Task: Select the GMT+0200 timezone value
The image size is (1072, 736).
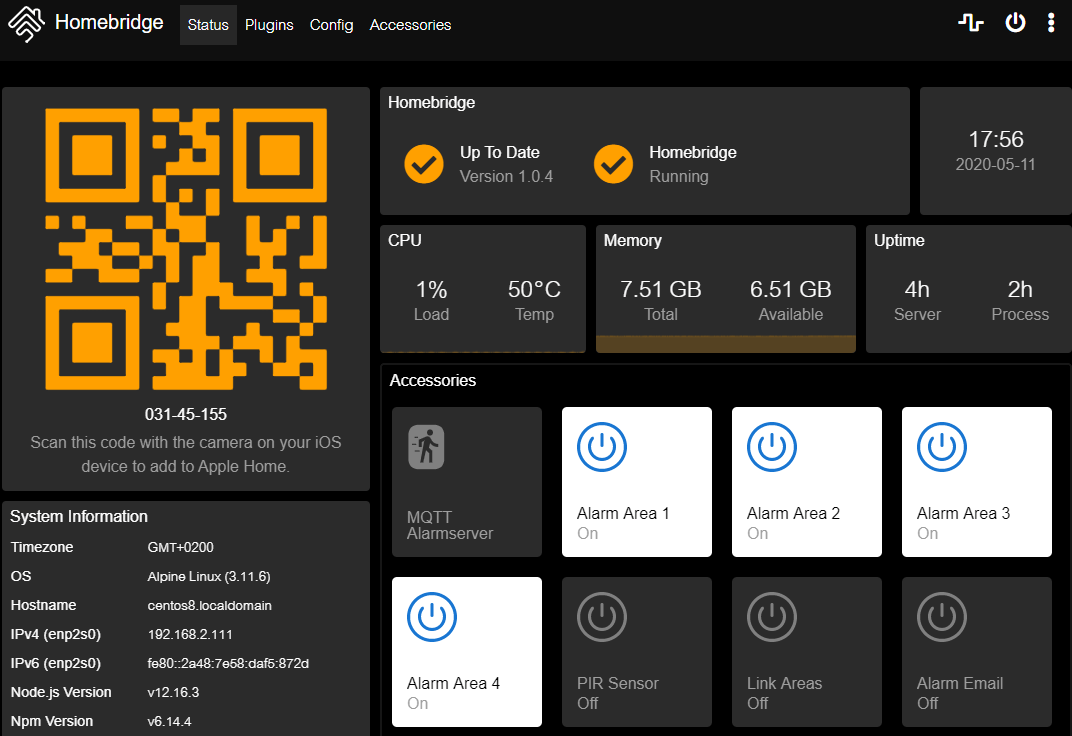Action: point(180,547)
